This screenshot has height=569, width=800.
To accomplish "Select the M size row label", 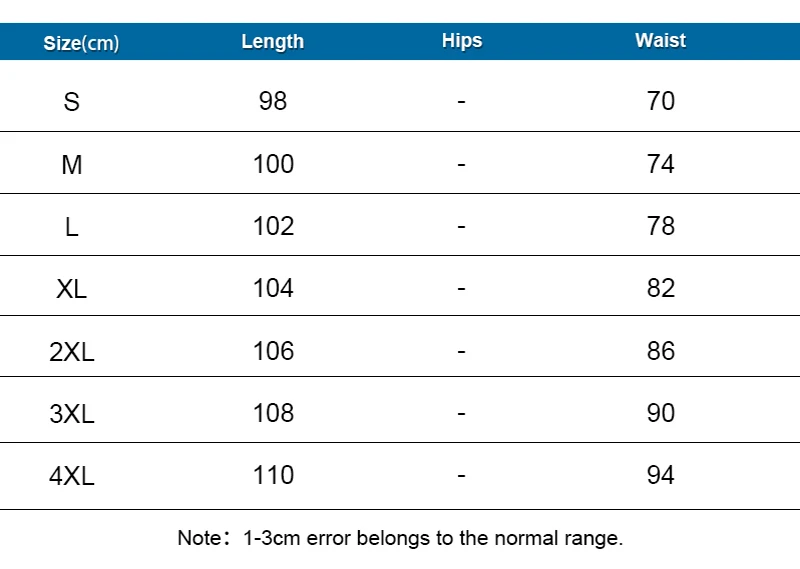I will (x=71, y=165).
